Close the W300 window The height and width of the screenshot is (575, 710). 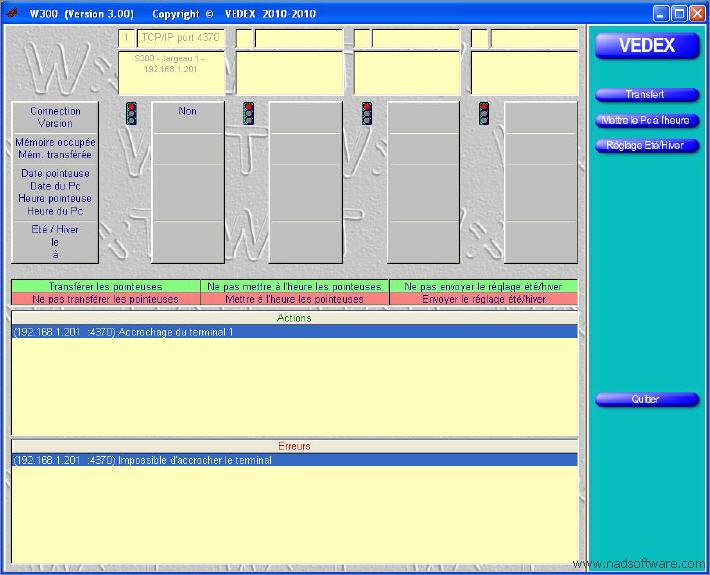(x=697, y=14)
